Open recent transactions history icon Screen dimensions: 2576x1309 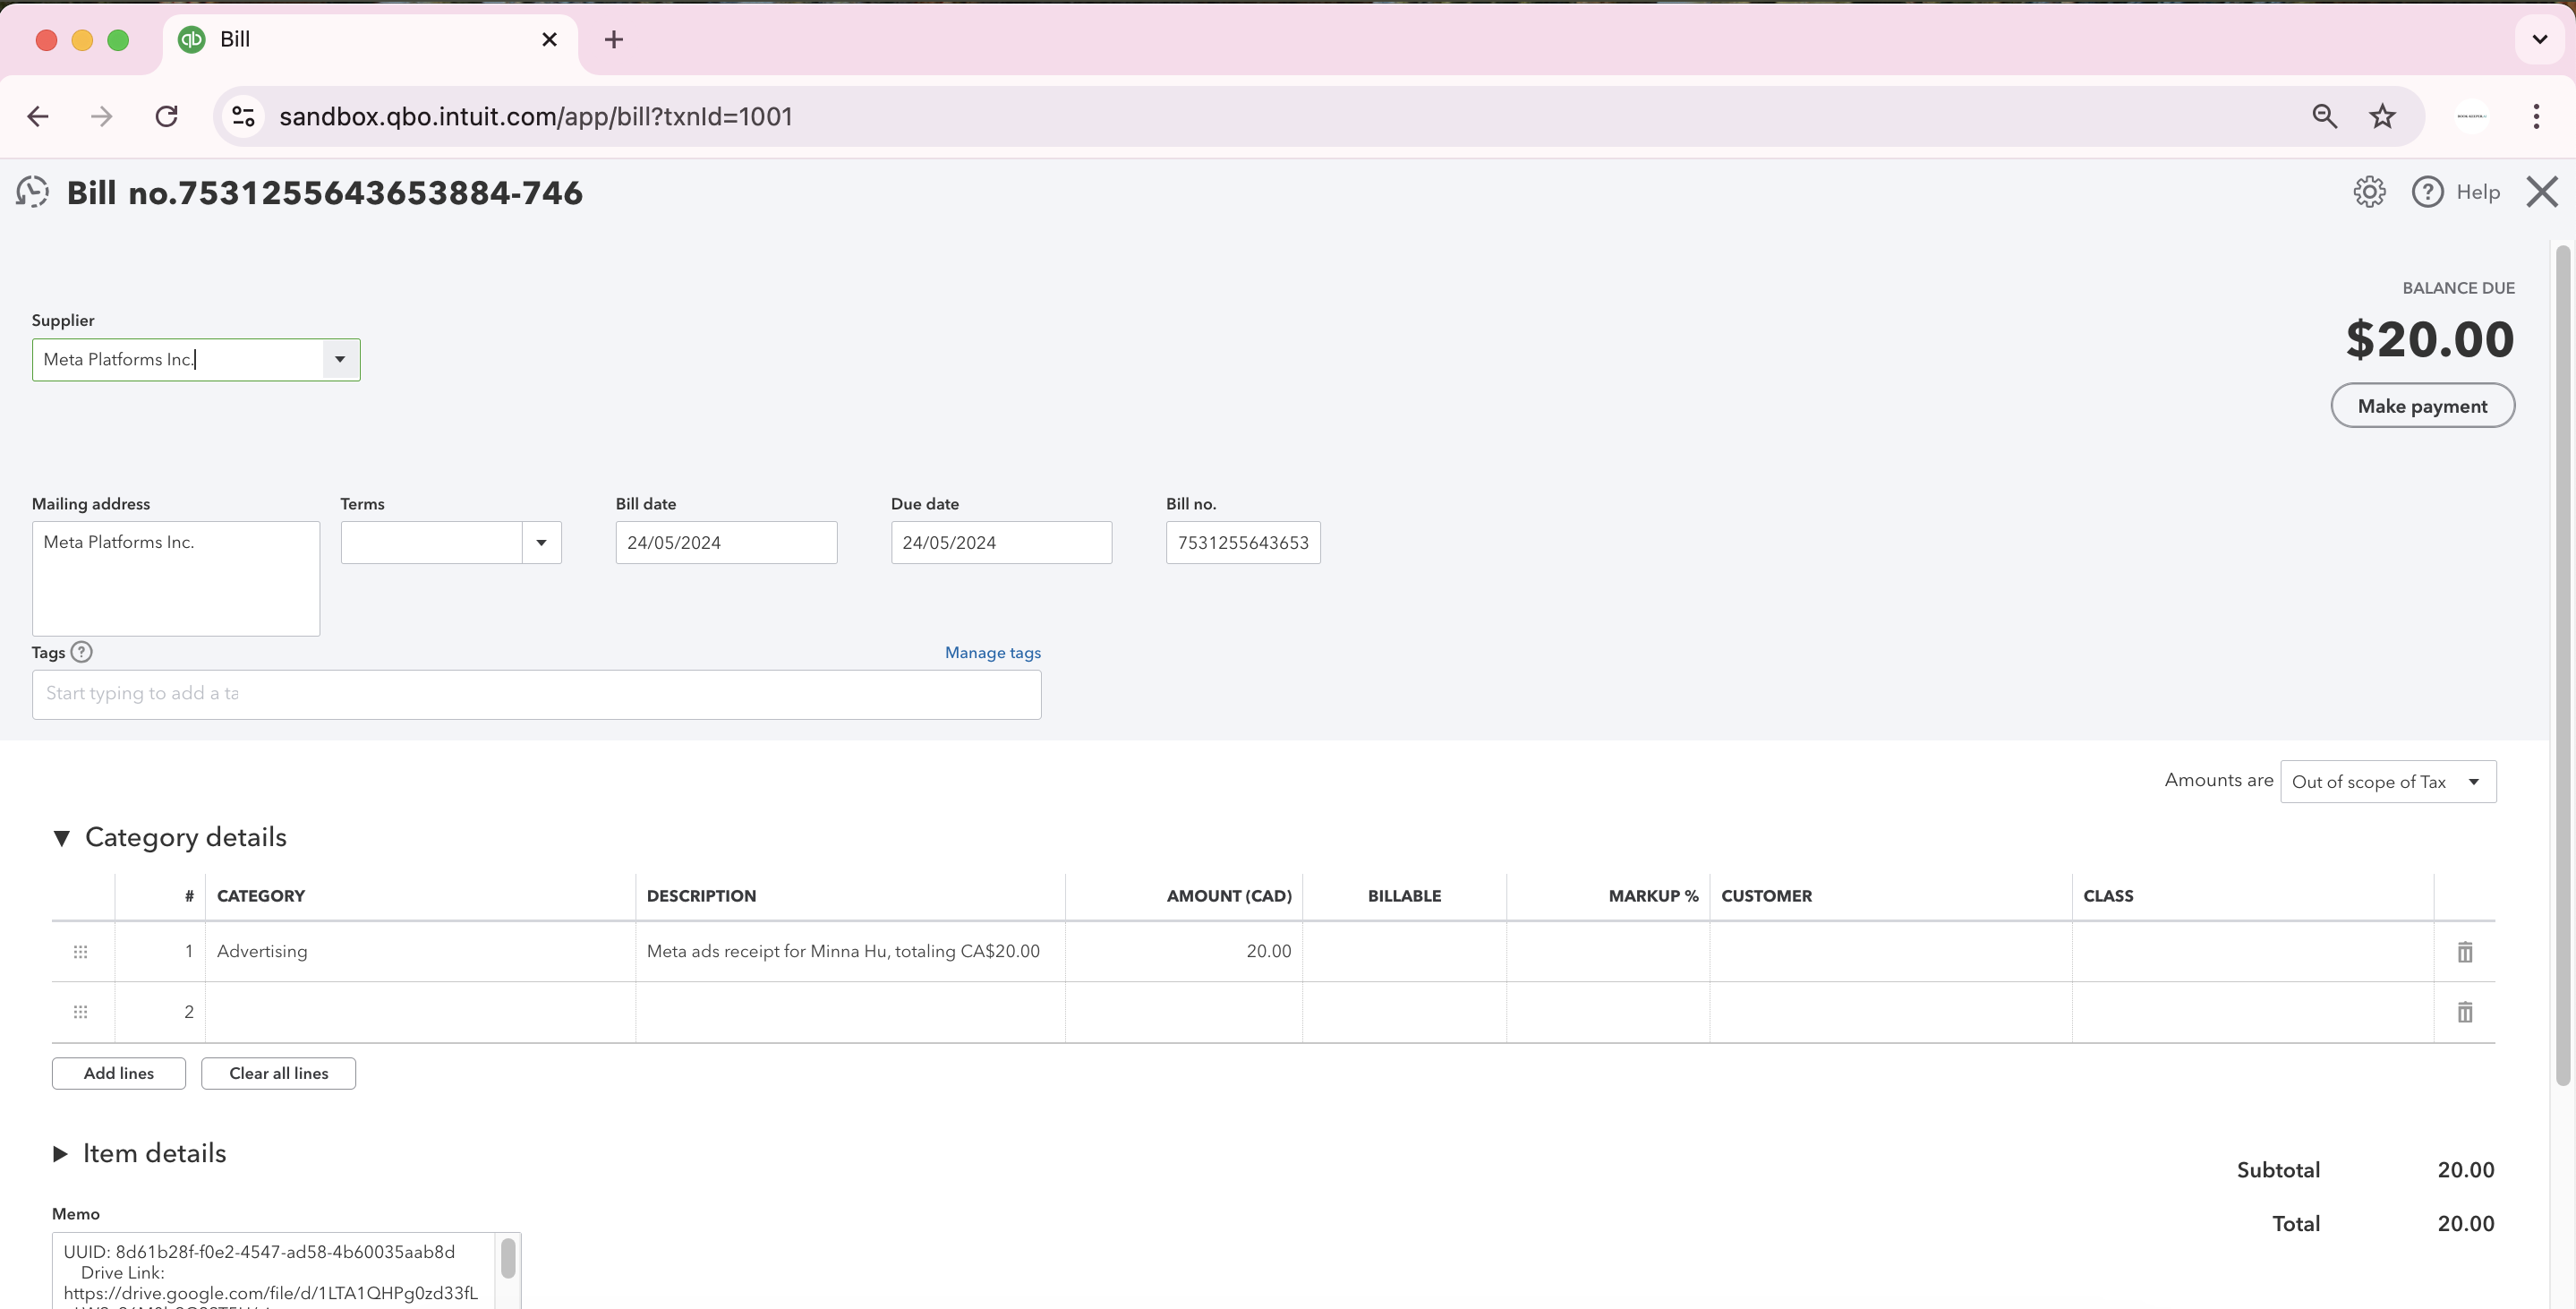[x=32, y=192]
